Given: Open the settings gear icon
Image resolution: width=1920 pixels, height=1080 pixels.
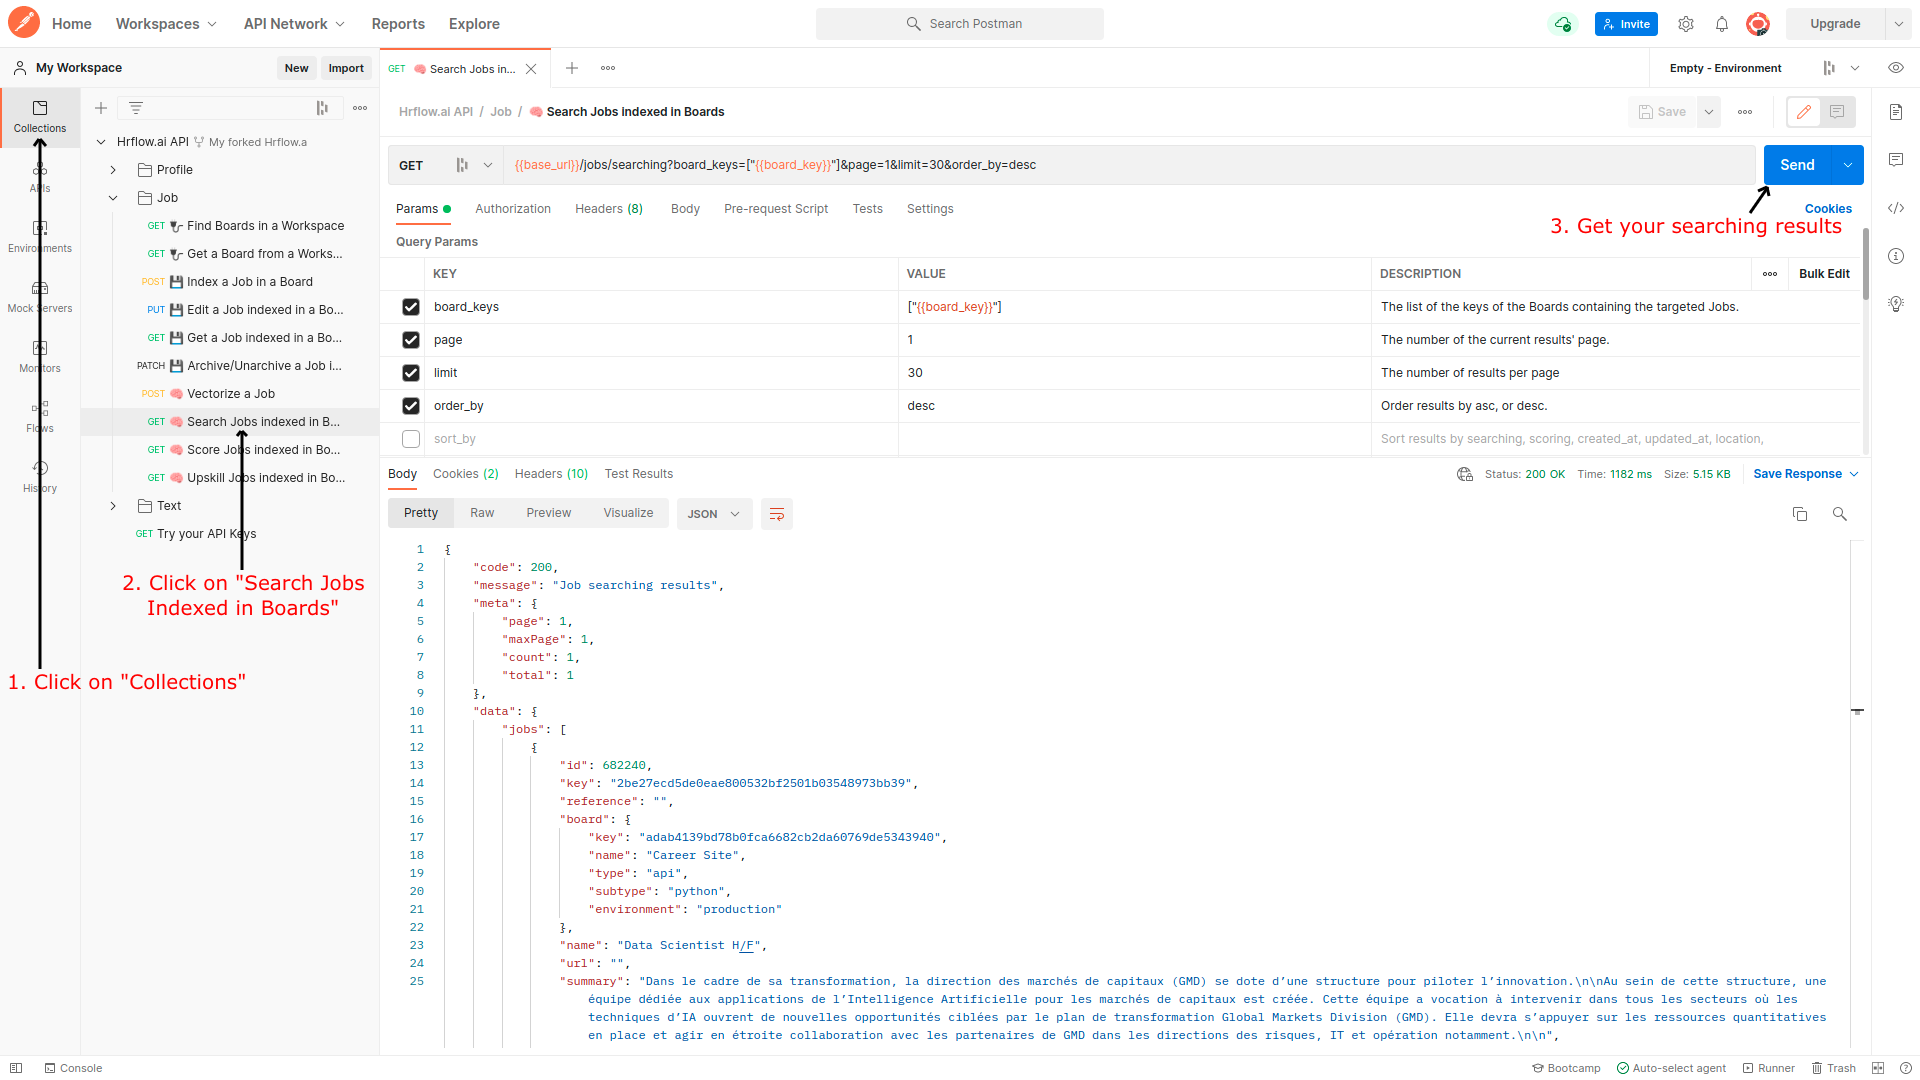Looking at the screenshot, I should pos(1686,24).
